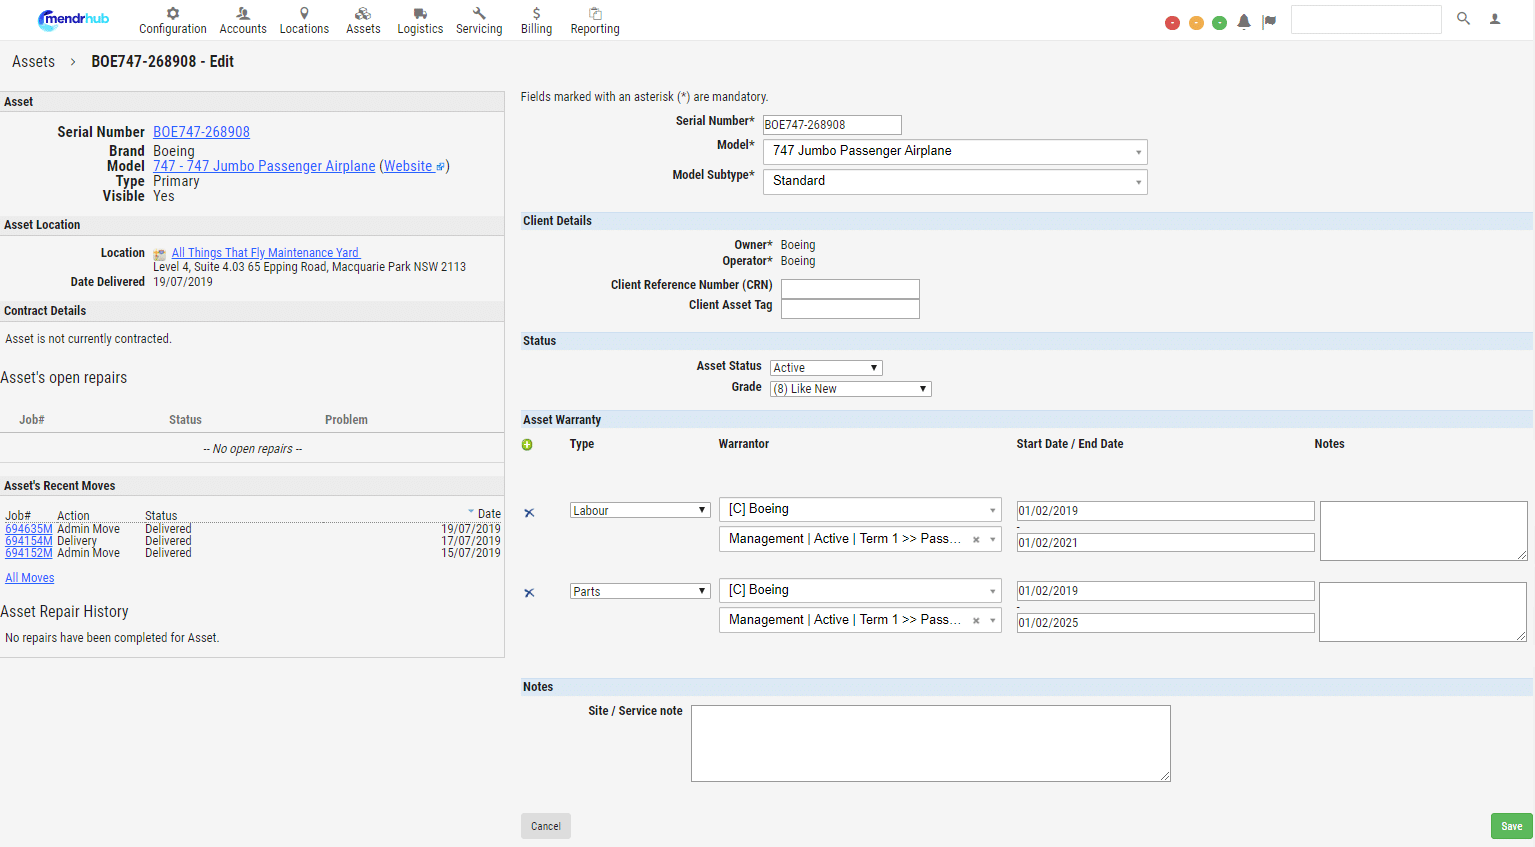This screenshot has width=1535, height=847.
Task: Activate search with the magnifier icon
Action: [1463, 18]
